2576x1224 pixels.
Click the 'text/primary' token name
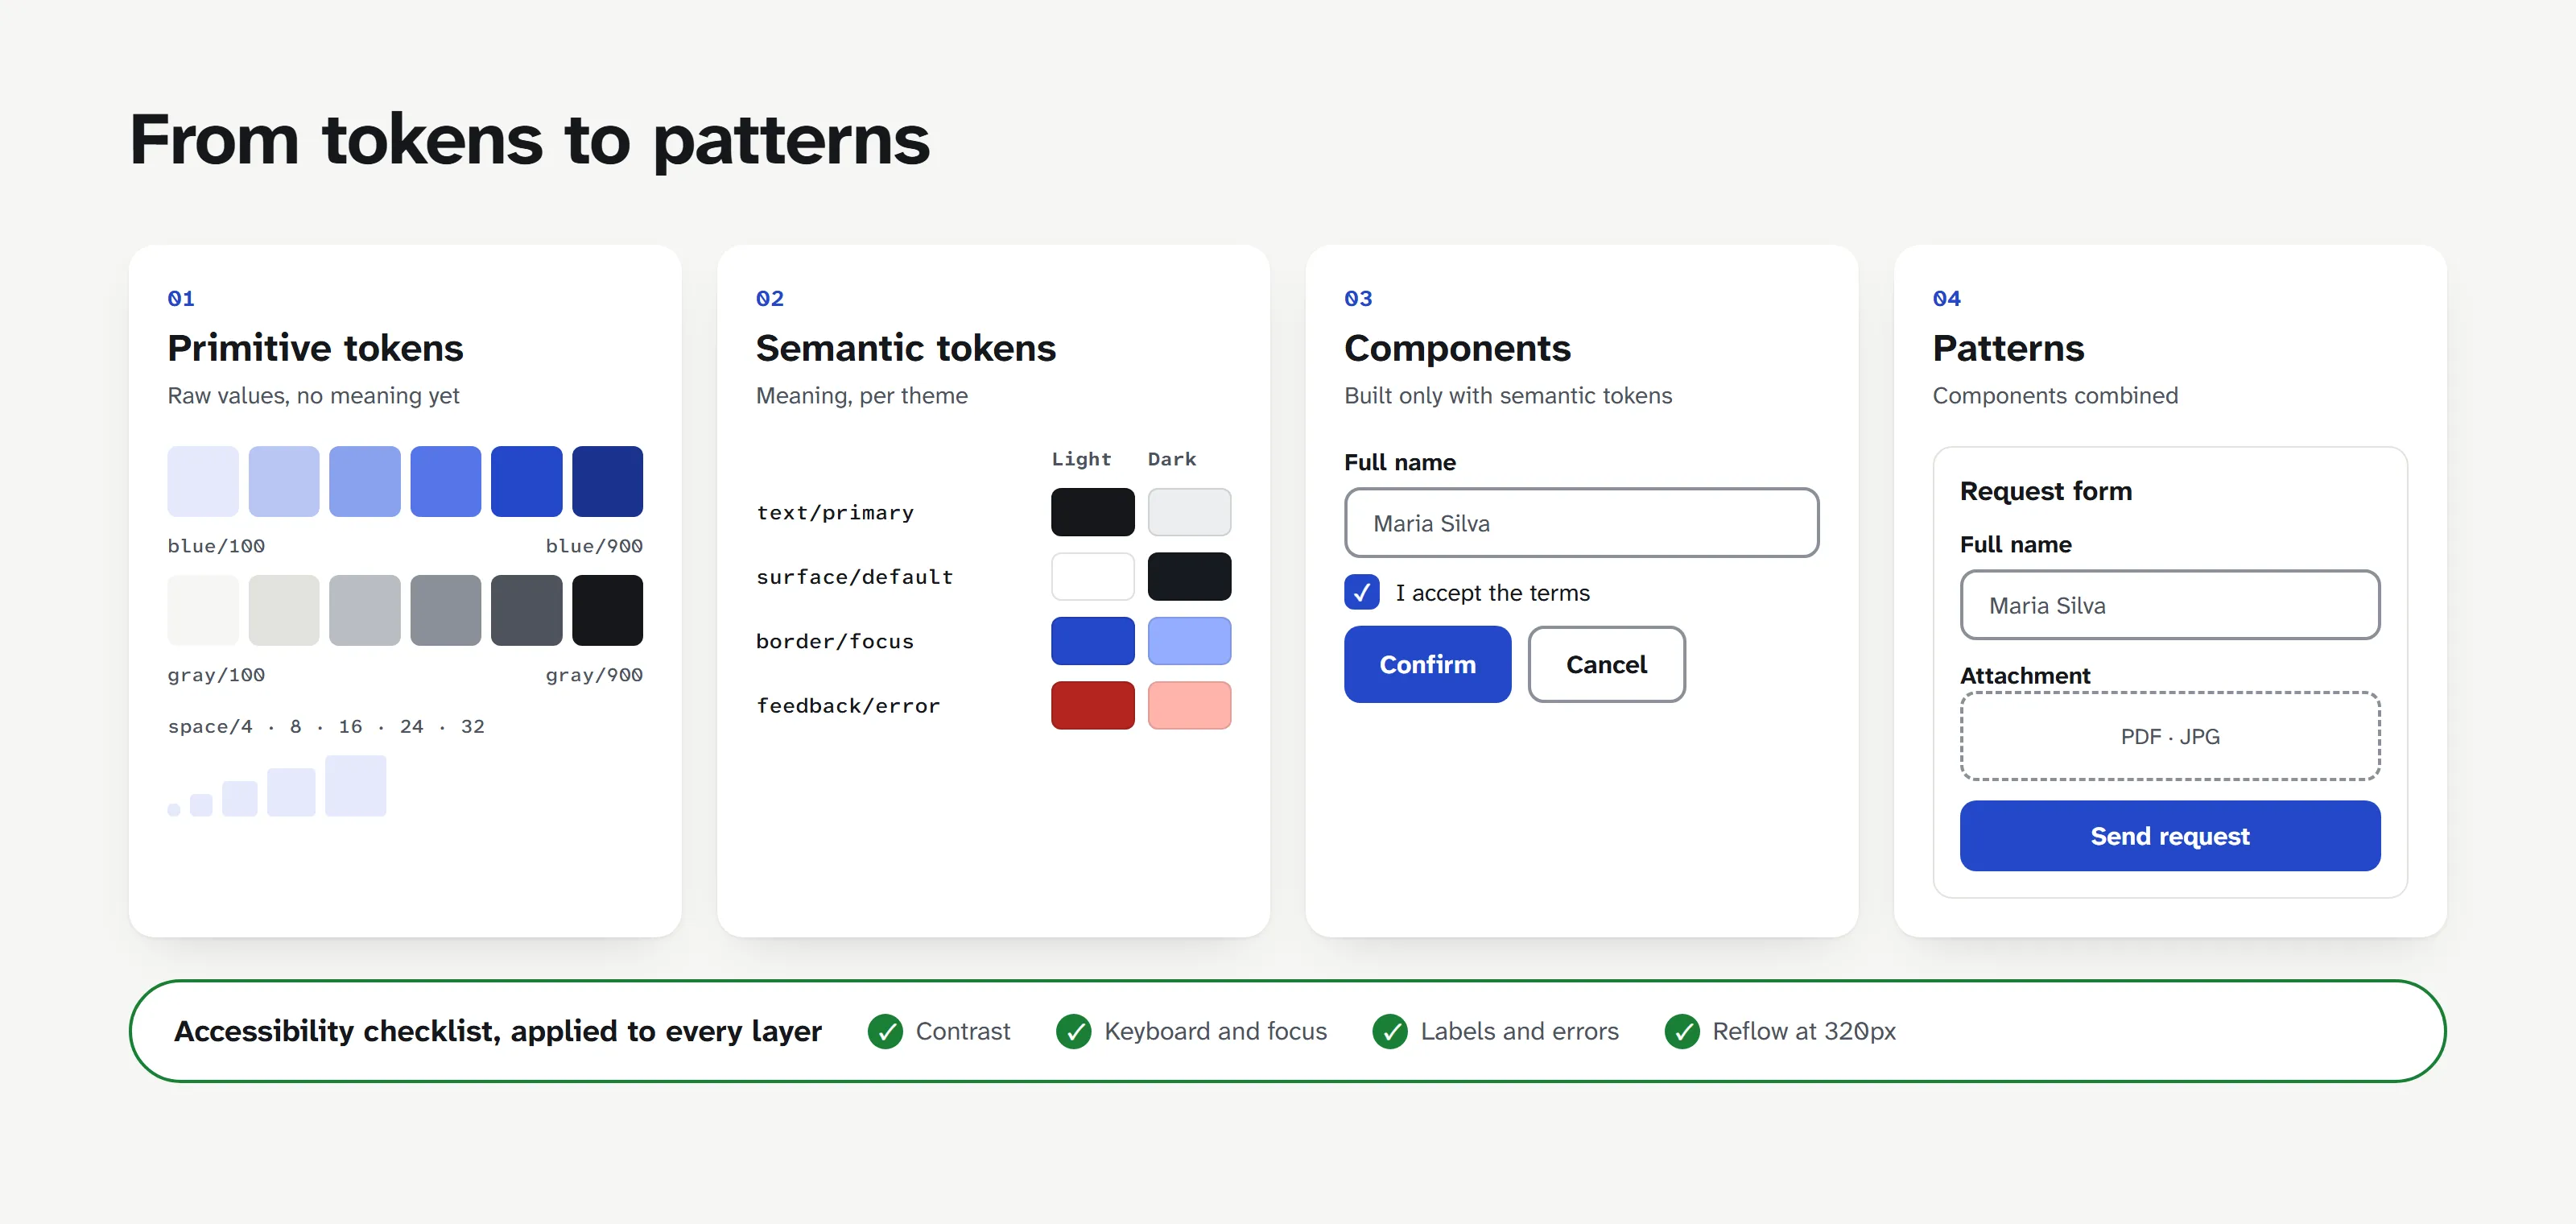(x=835, y=513)
